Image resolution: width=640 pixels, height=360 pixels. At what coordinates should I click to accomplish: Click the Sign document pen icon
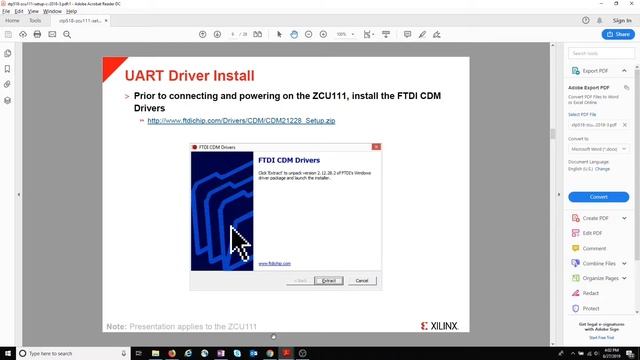[437, 35]
